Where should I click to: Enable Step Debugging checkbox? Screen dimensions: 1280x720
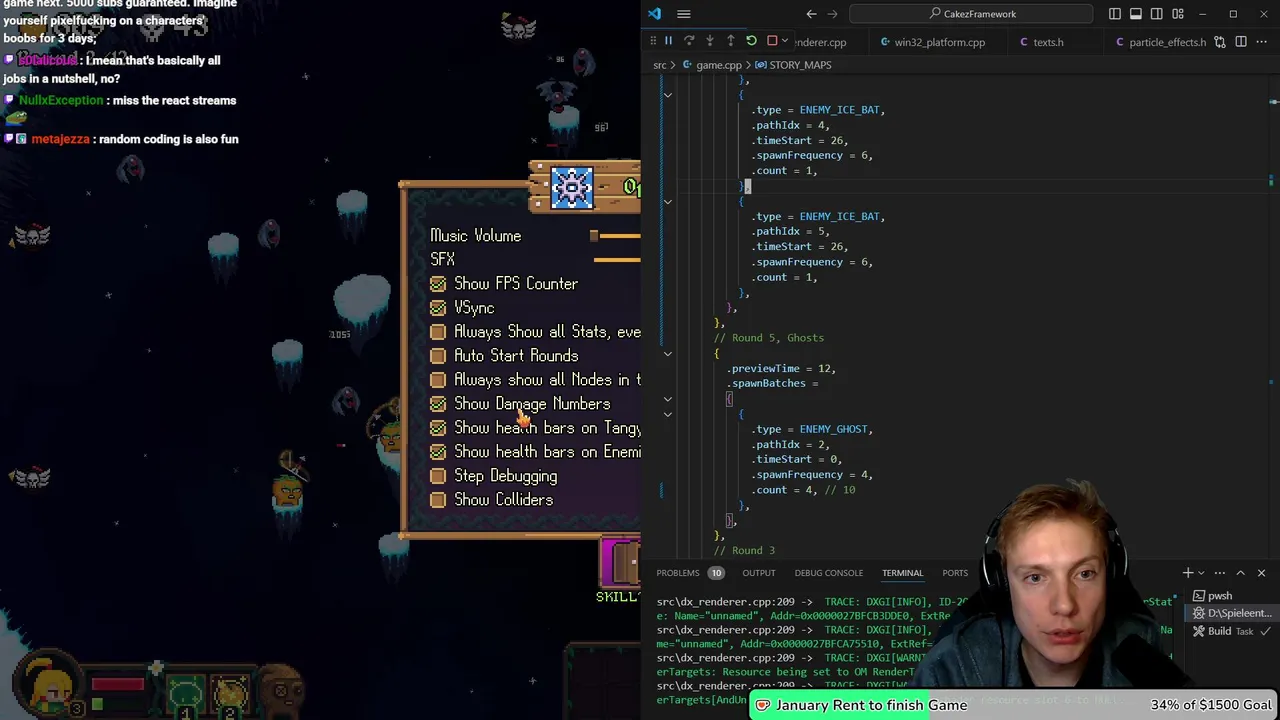[438, 476]
